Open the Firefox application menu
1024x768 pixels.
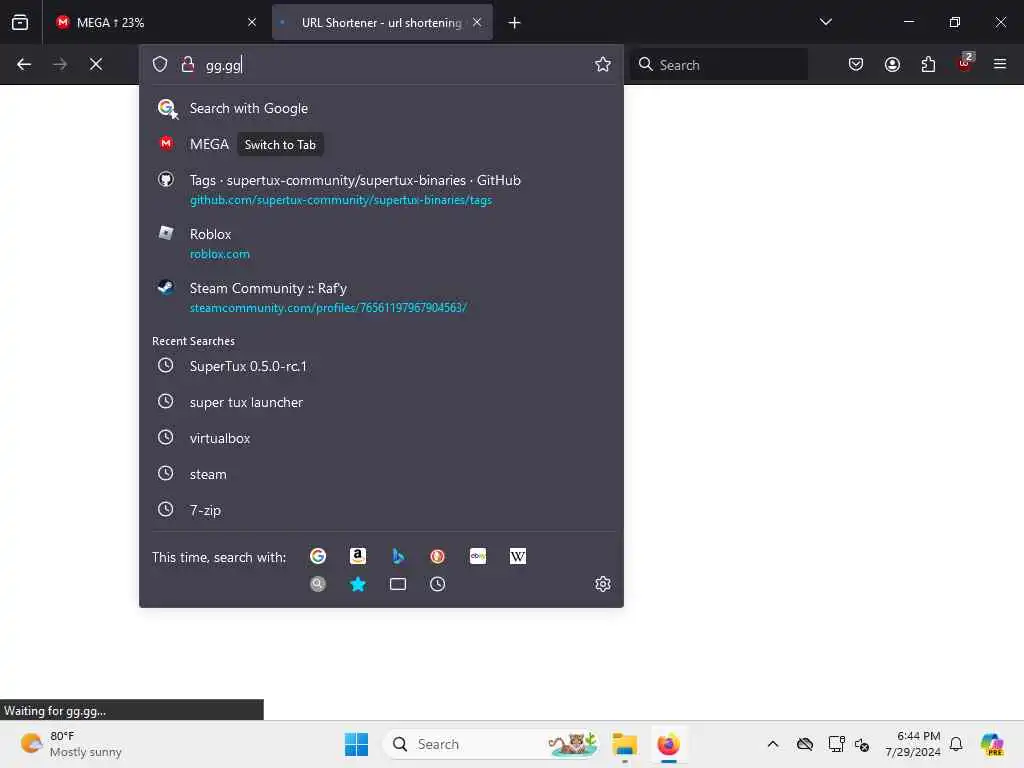(1000, 64)
